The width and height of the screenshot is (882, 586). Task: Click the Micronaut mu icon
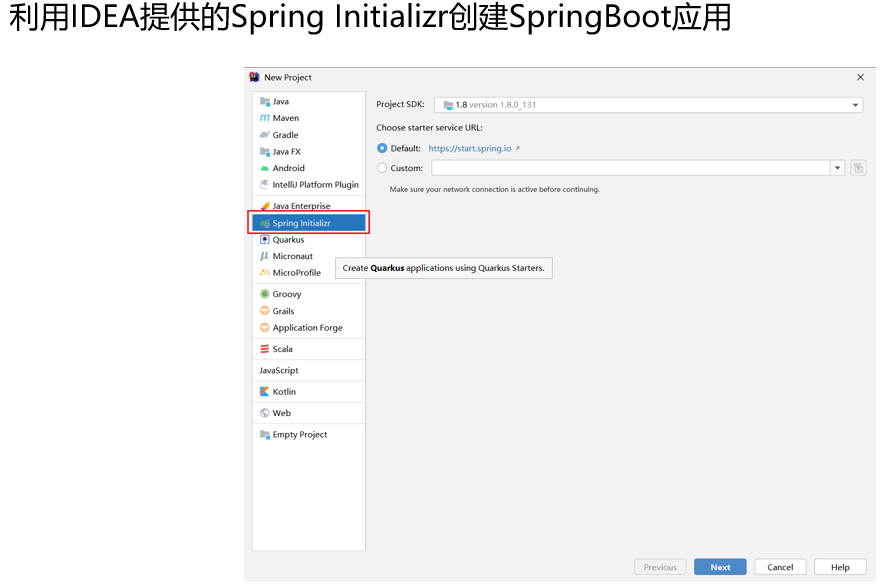coord(264,256)
